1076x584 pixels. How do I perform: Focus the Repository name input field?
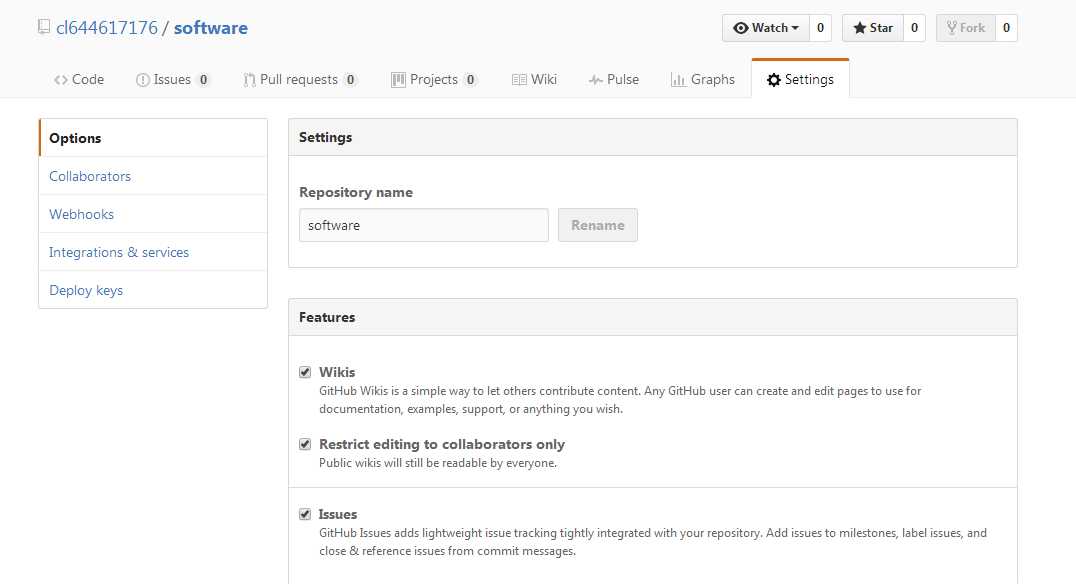pos(424,225)
